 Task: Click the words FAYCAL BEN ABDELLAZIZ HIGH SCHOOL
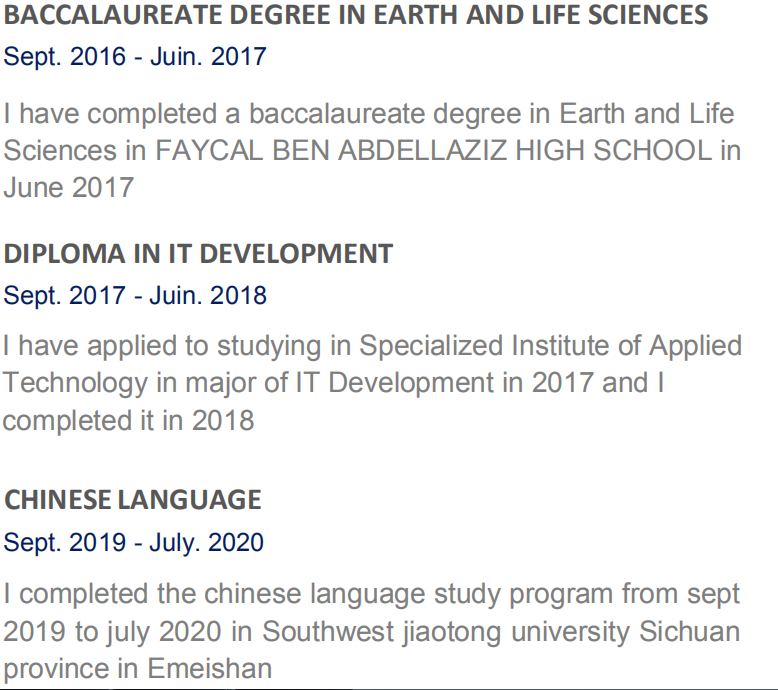click(x=433, y=150)
